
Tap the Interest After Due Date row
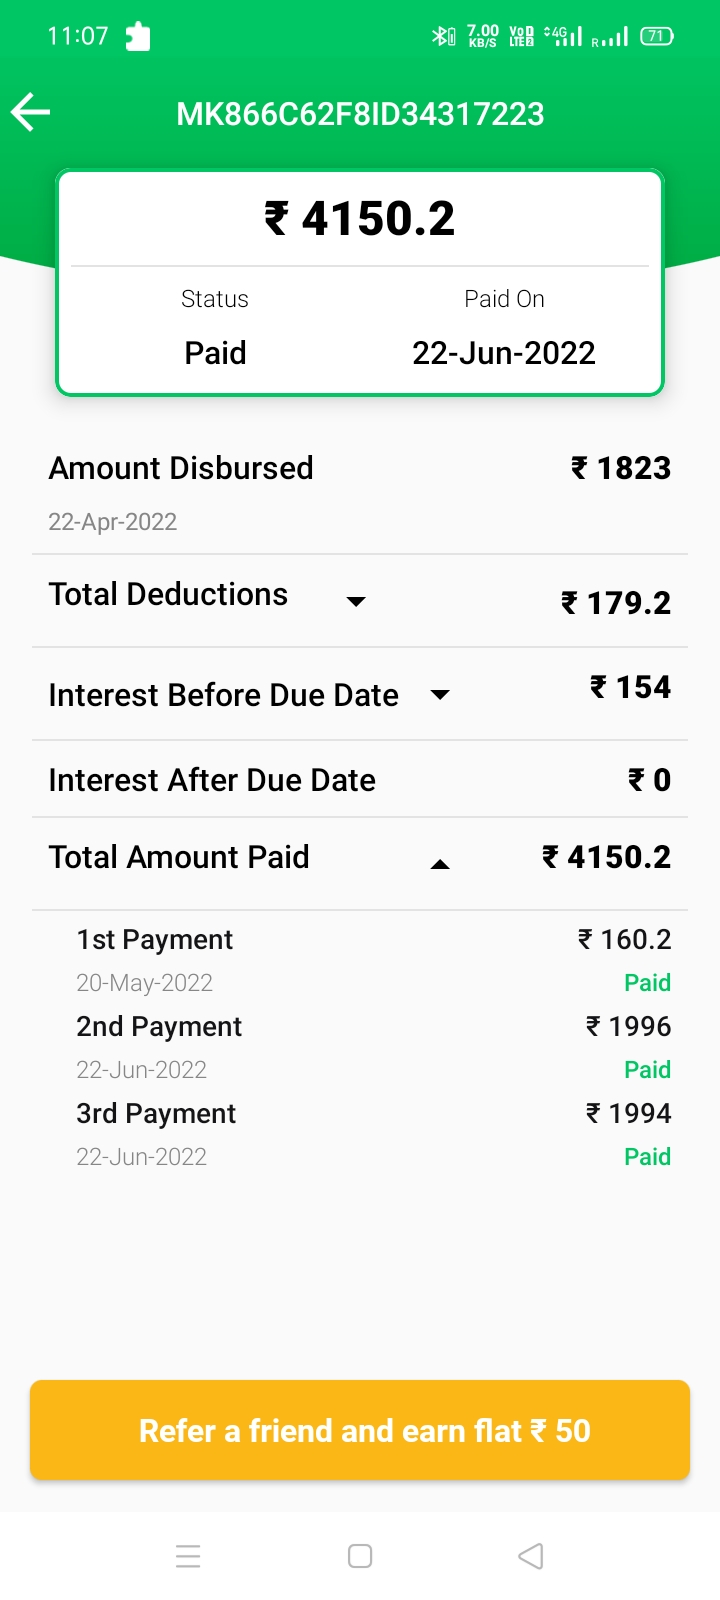[360, 780]
